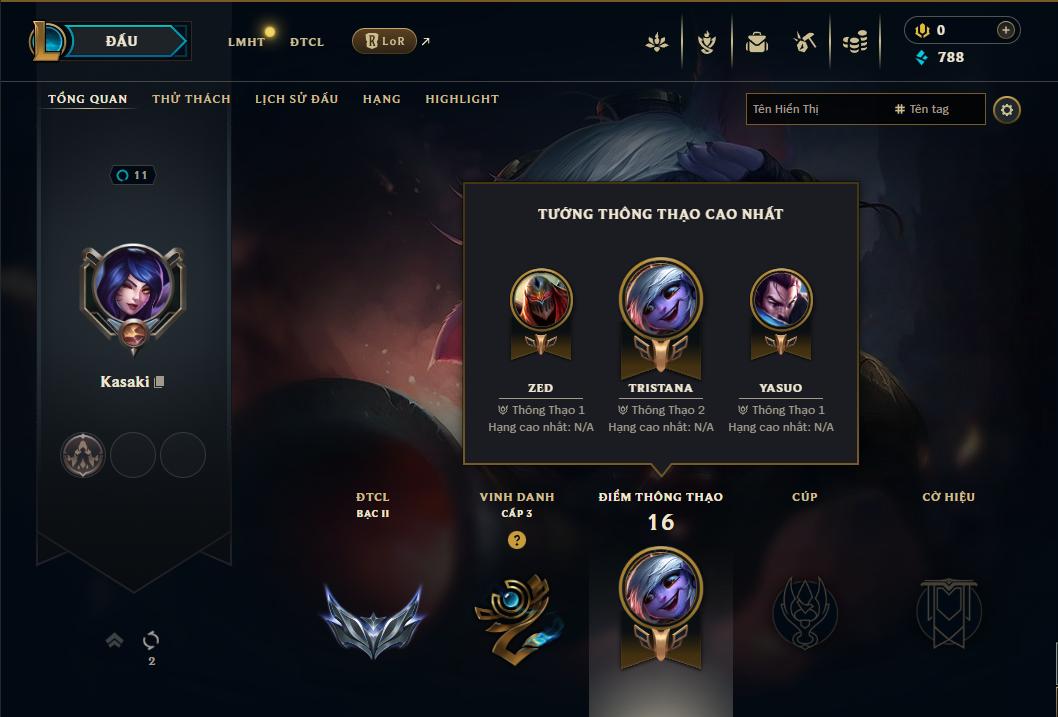The height and width of the screenshot is (717, 1058).
Task: Open the Store coins icon
Action: (x=855, y=42)
